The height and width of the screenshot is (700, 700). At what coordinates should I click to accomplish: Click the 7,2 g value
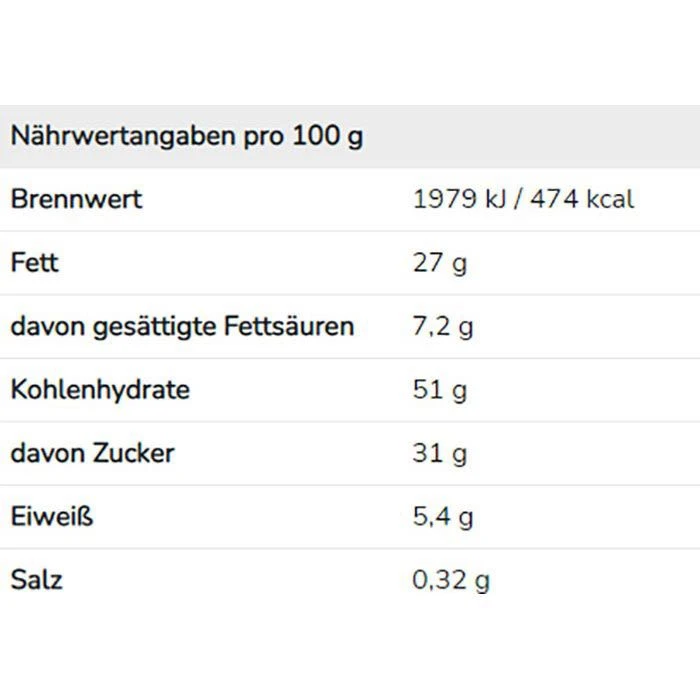pos(443,326)
